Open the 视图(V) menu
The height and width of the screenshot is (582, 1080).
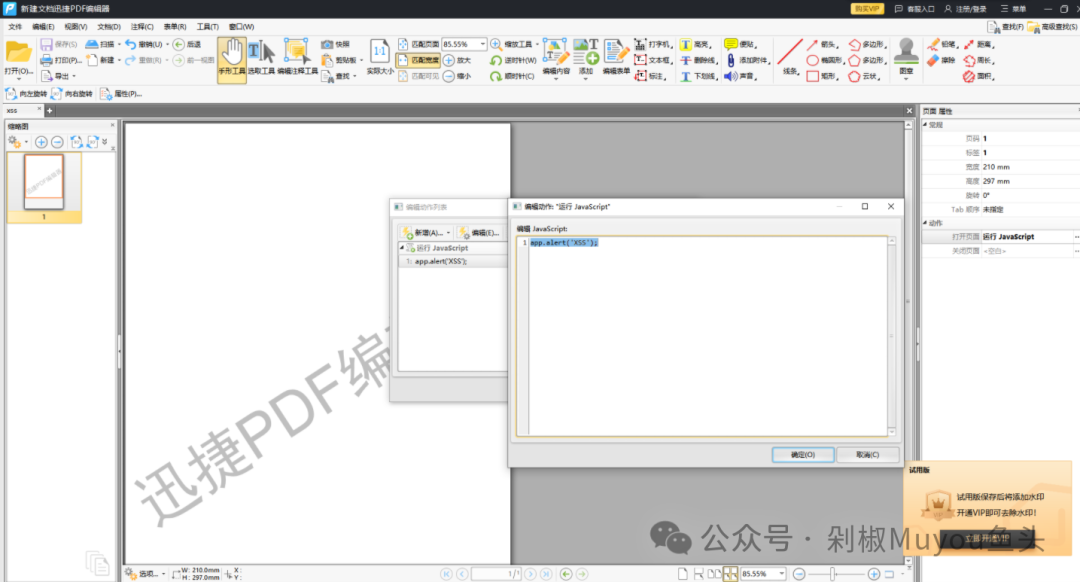click(x=76, y=27)
